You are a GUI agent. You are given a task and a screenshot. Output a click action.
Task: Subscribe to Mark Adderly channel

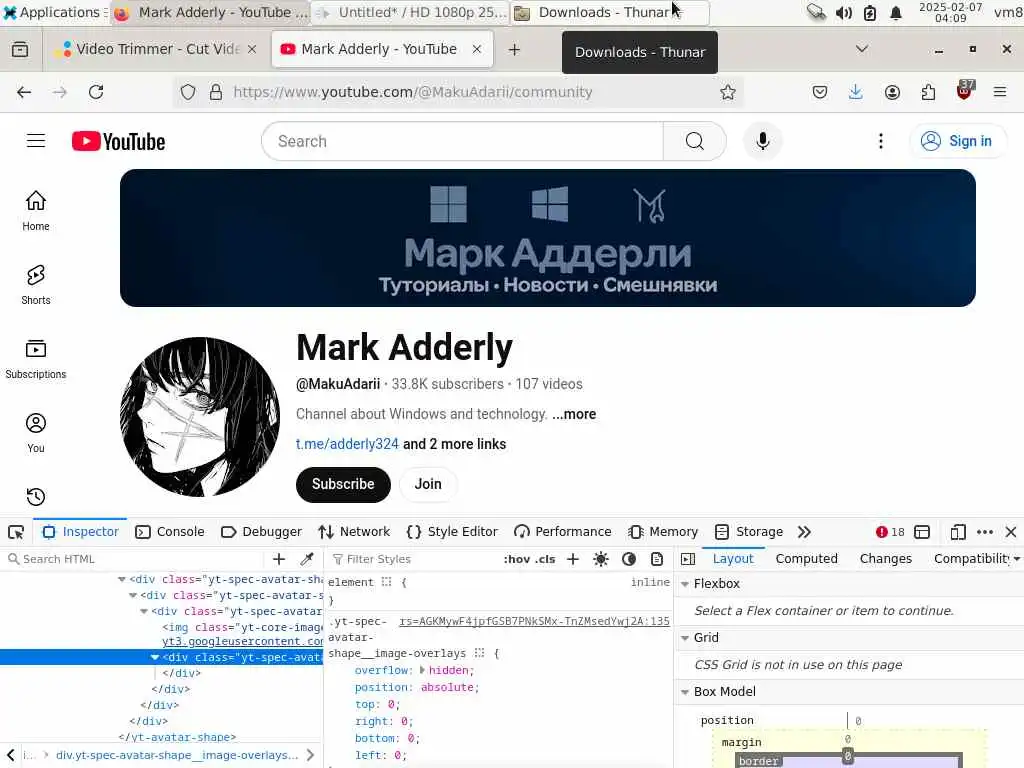click(343, 485)
